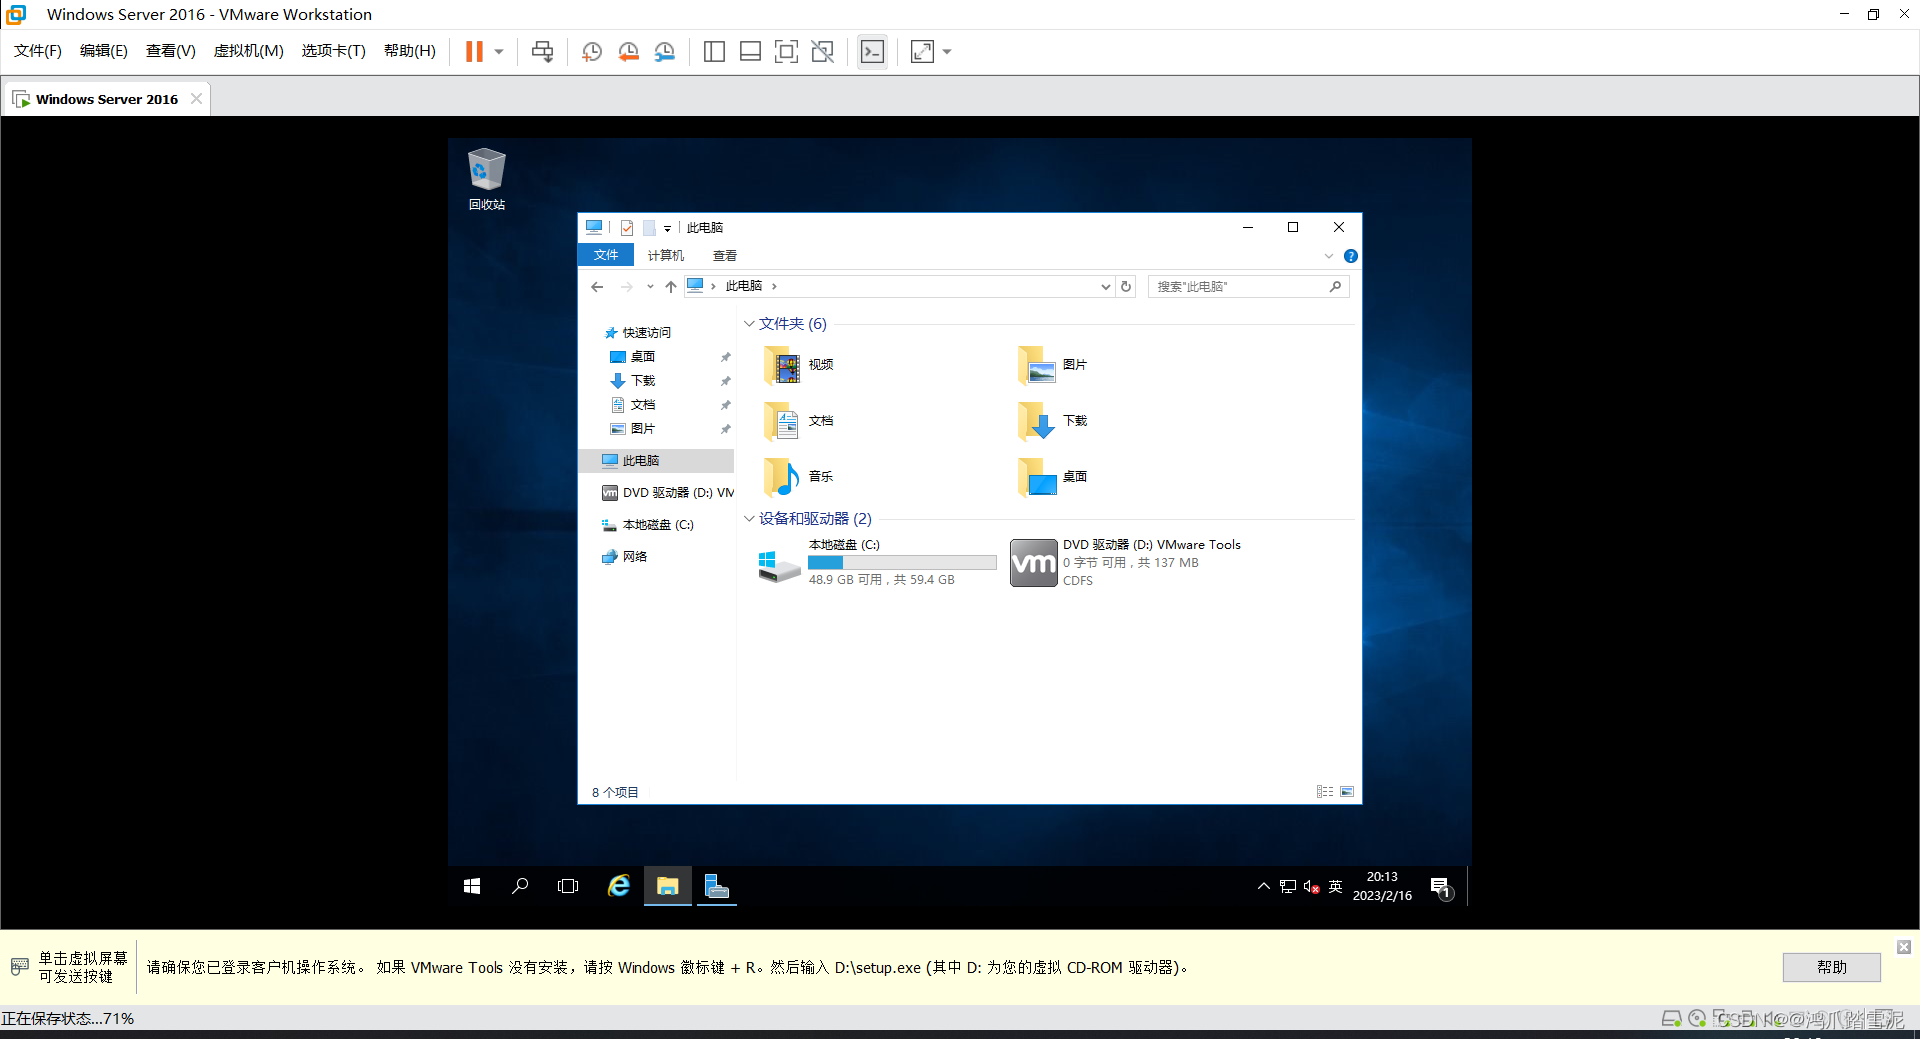This screenshot has height=1039, width=1920.
Task: Open recent locations dropdown arrow
Action: (650, 287)
